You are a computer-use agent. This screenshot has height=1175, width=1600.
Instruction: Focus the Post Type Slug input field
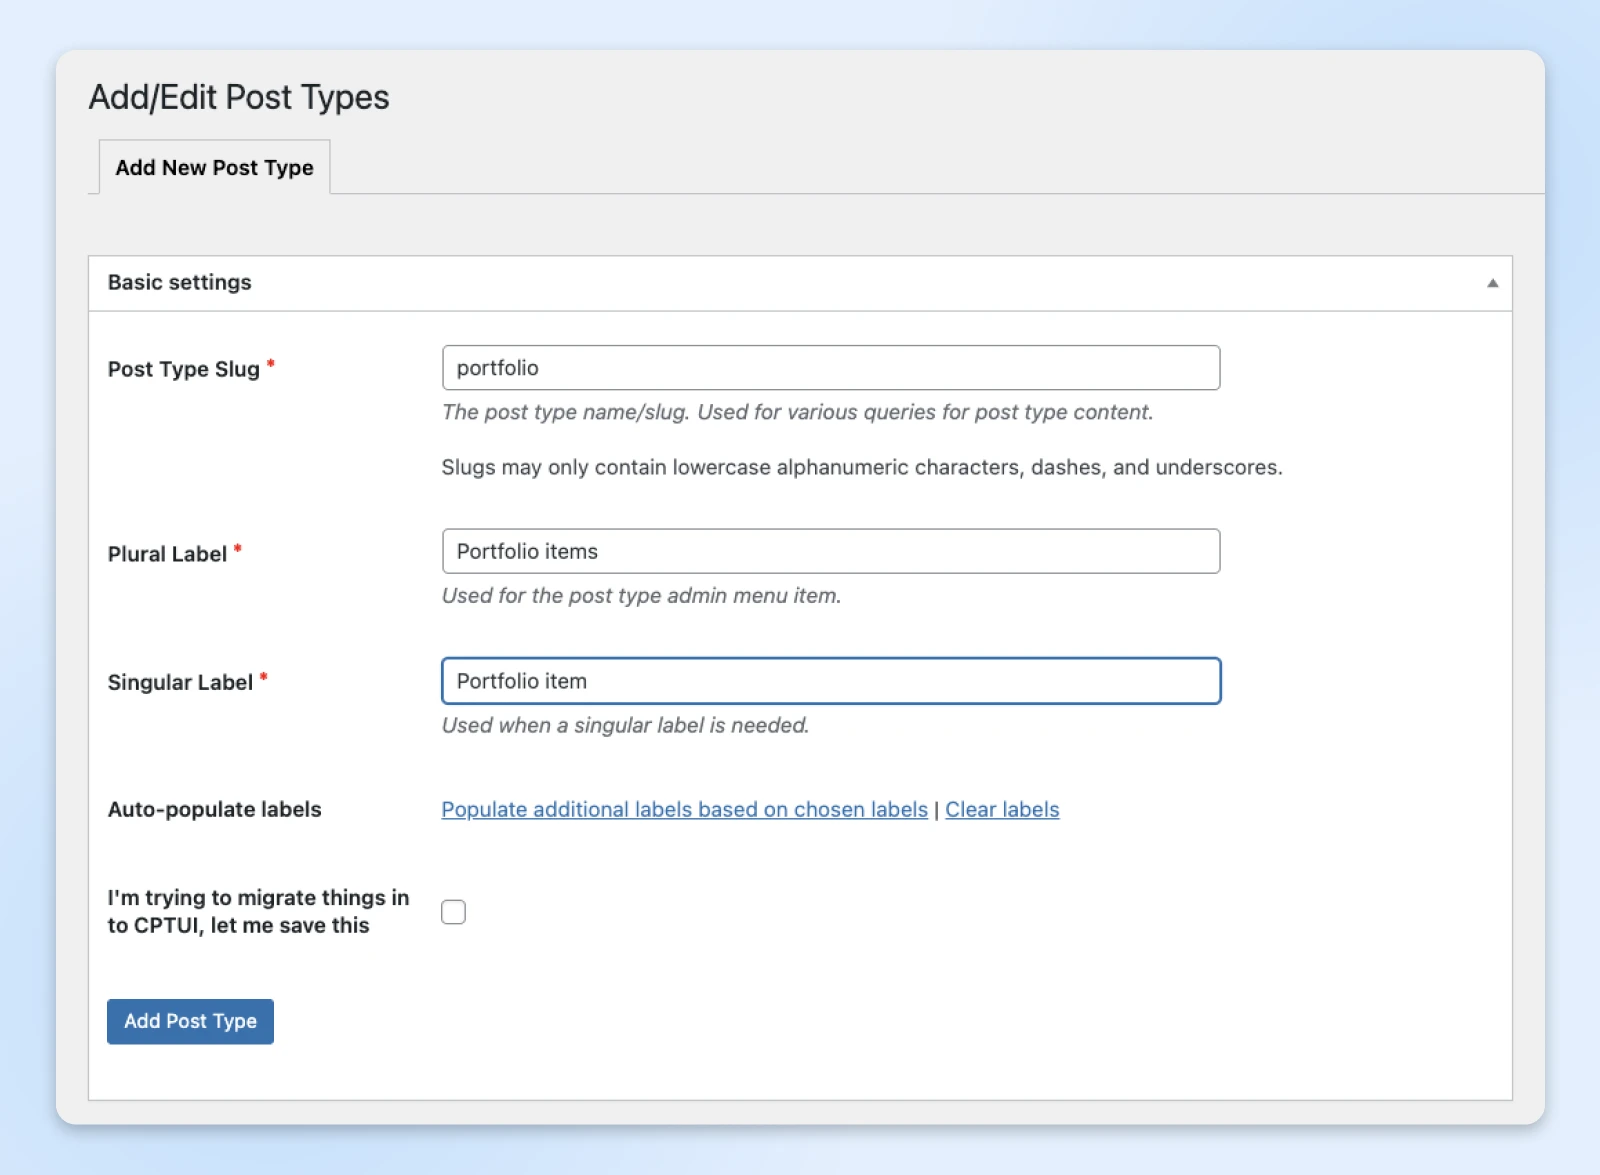(830, 368)
